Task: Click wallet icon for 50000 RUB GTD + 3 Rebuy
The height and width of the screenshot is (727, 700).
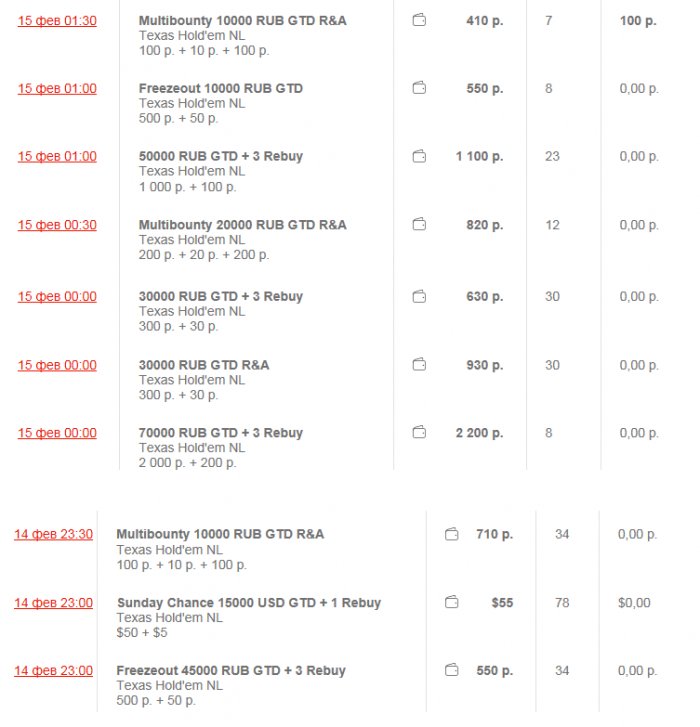Action: [419, 156]
